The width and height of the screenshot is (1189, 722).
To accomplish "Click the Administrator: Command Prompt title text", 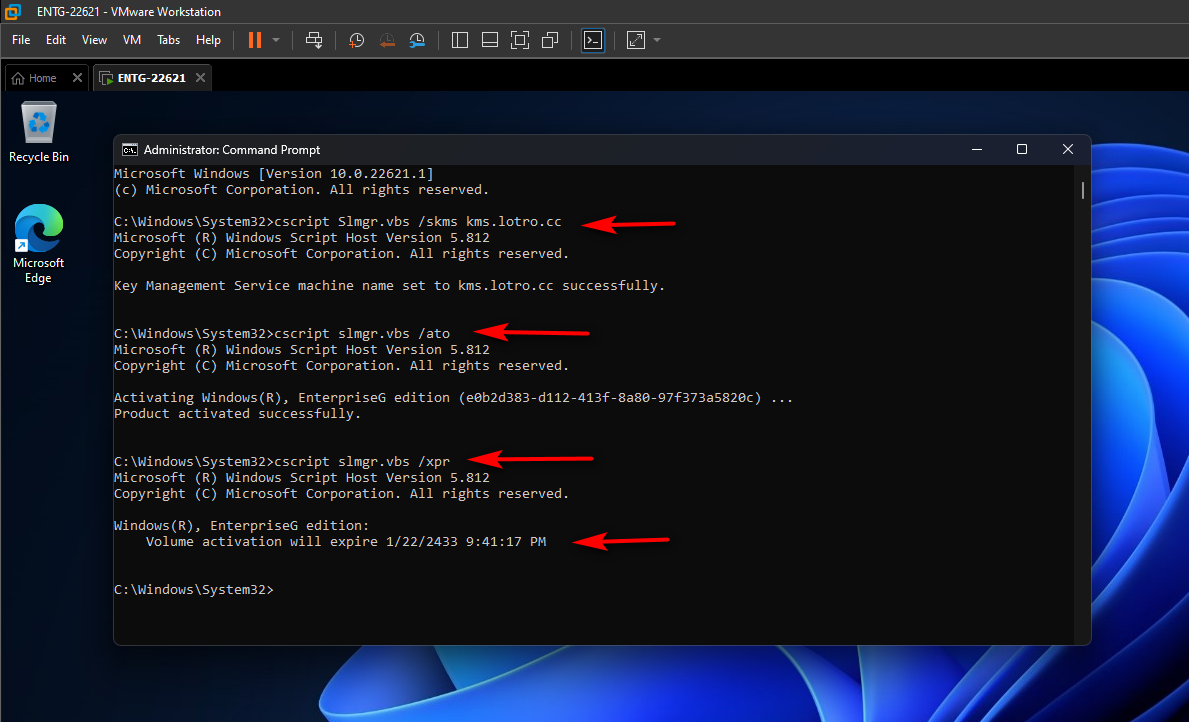I will [x=232, y=149].
